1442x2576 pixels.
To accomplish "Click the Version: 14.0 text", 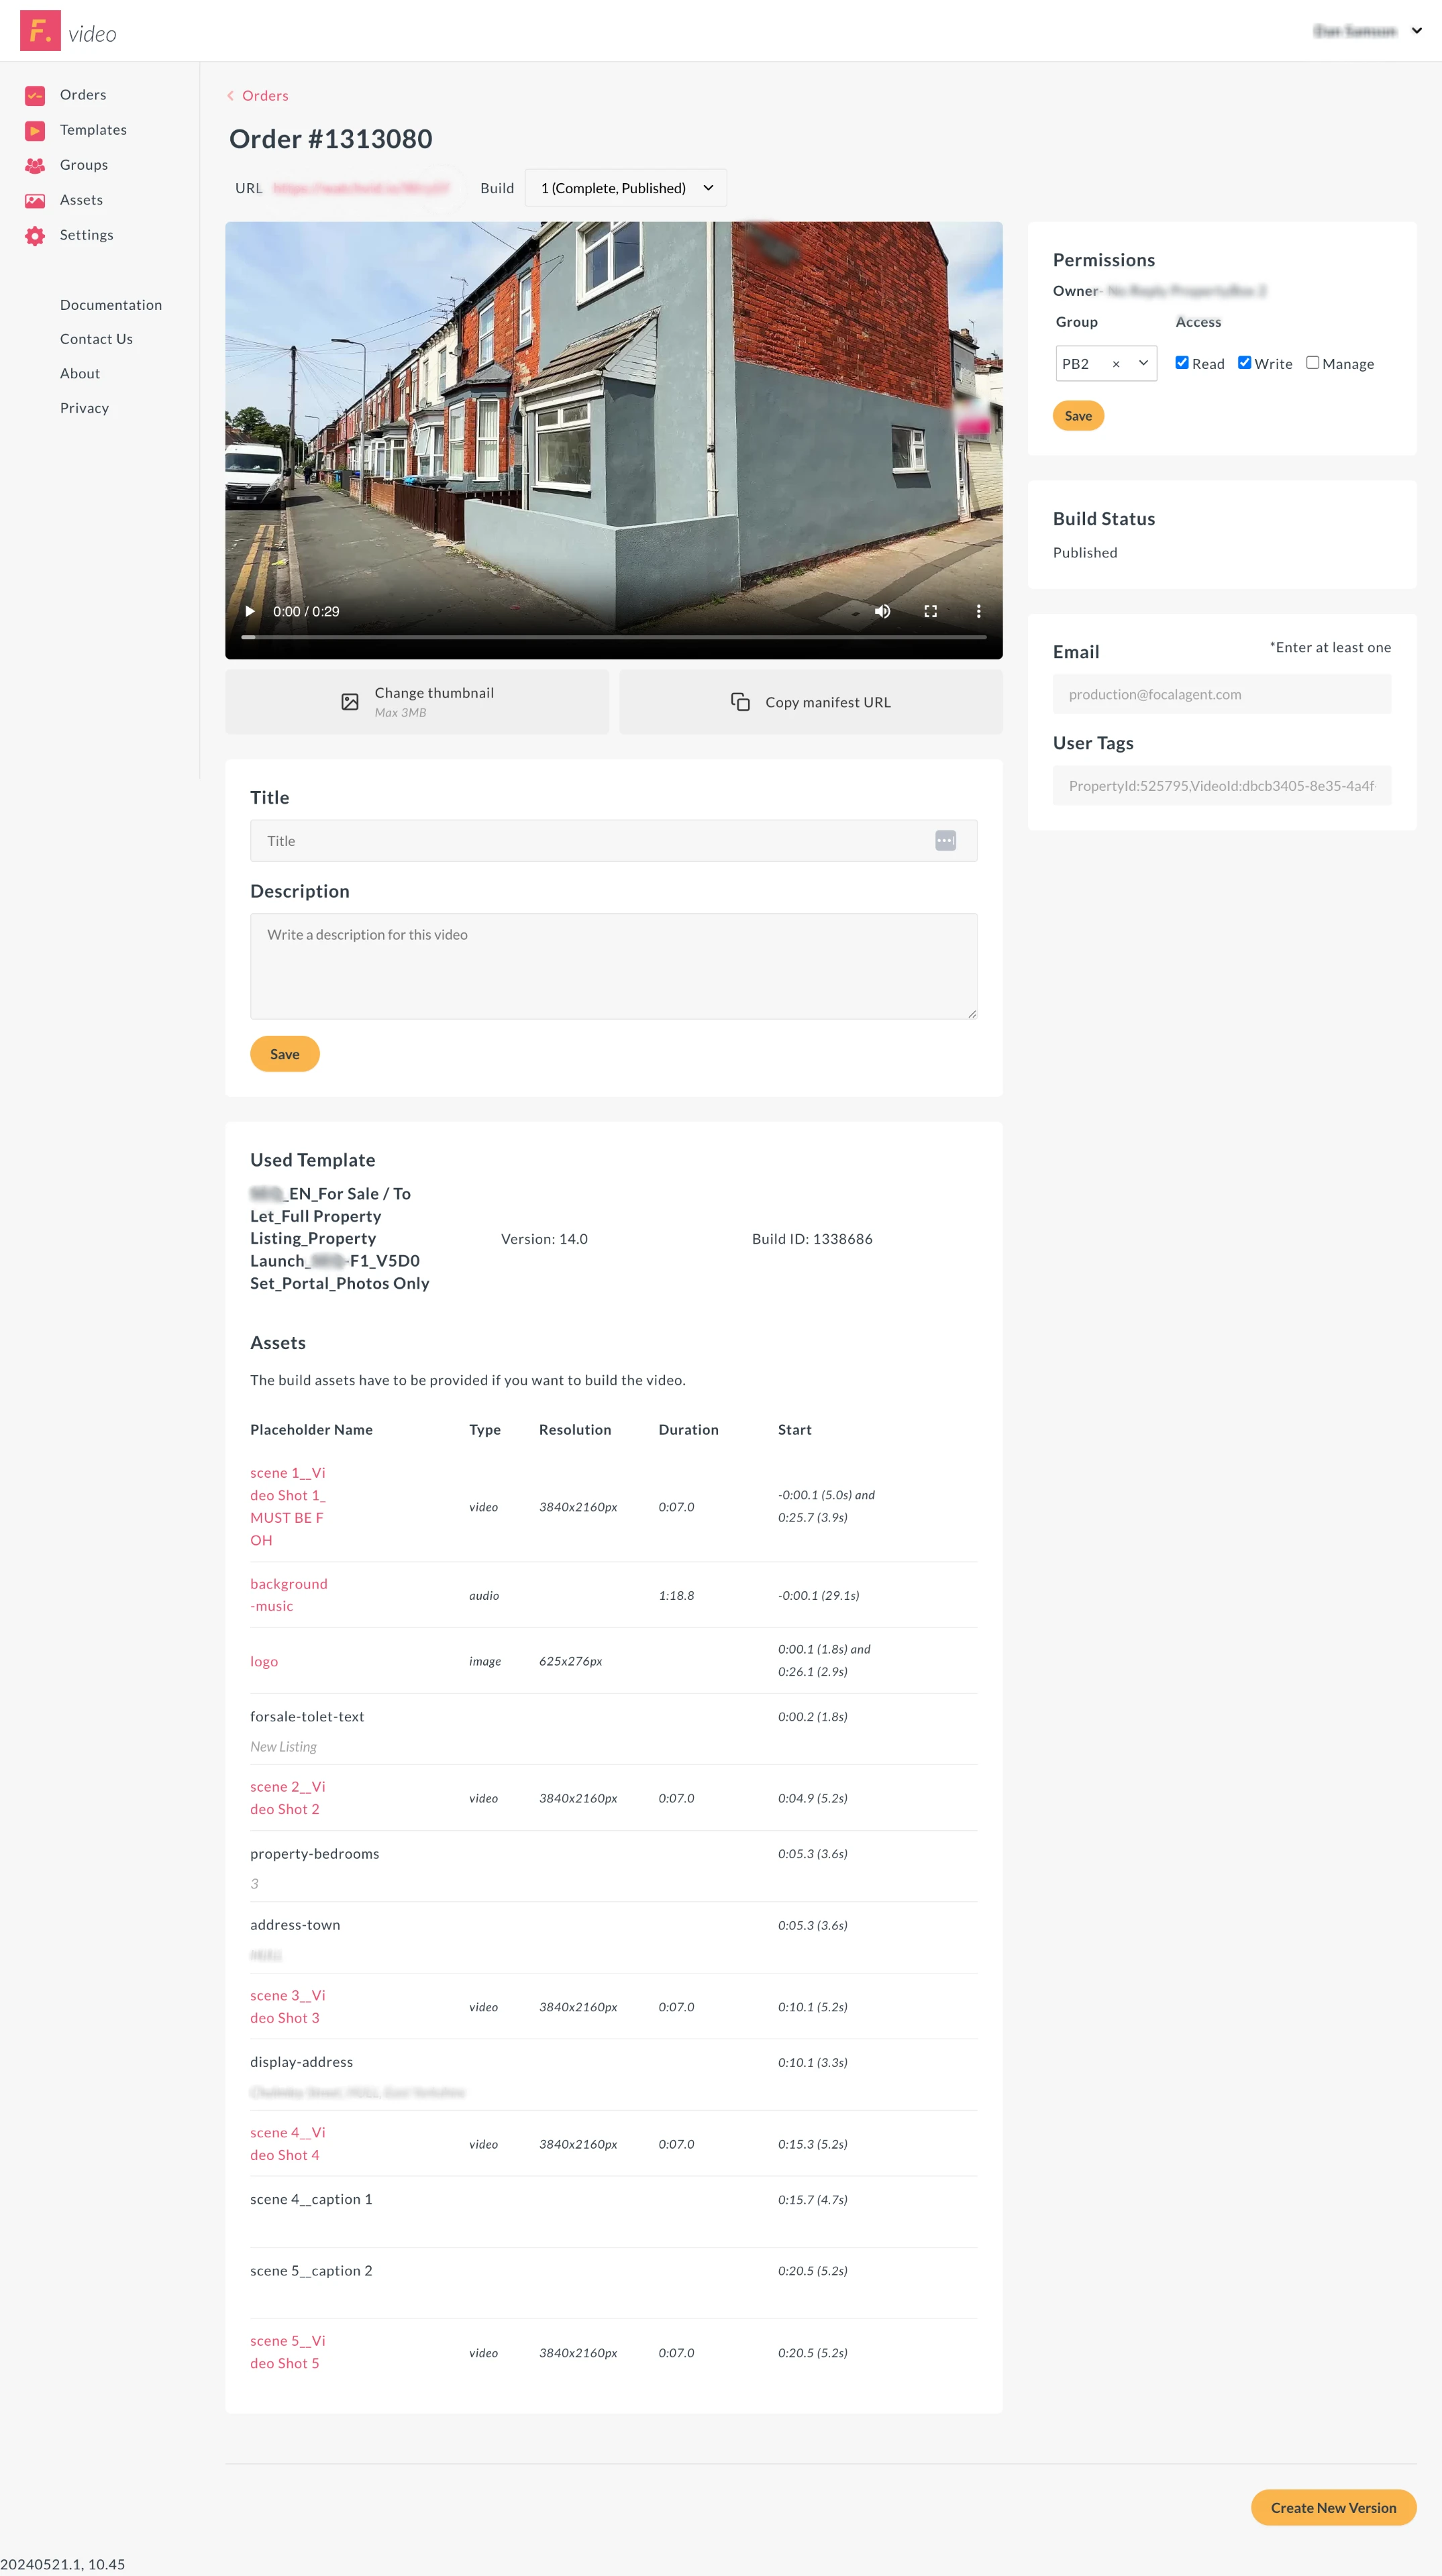I will coord(544,1239).
